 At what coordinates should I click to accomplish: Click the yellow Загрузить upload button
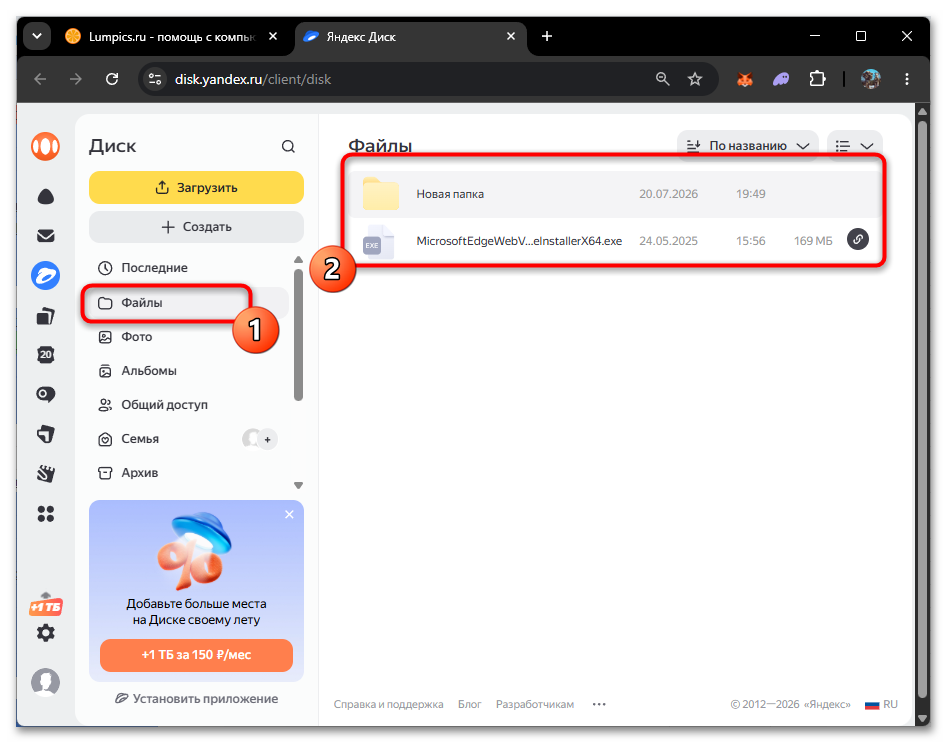tap(196, 187)
